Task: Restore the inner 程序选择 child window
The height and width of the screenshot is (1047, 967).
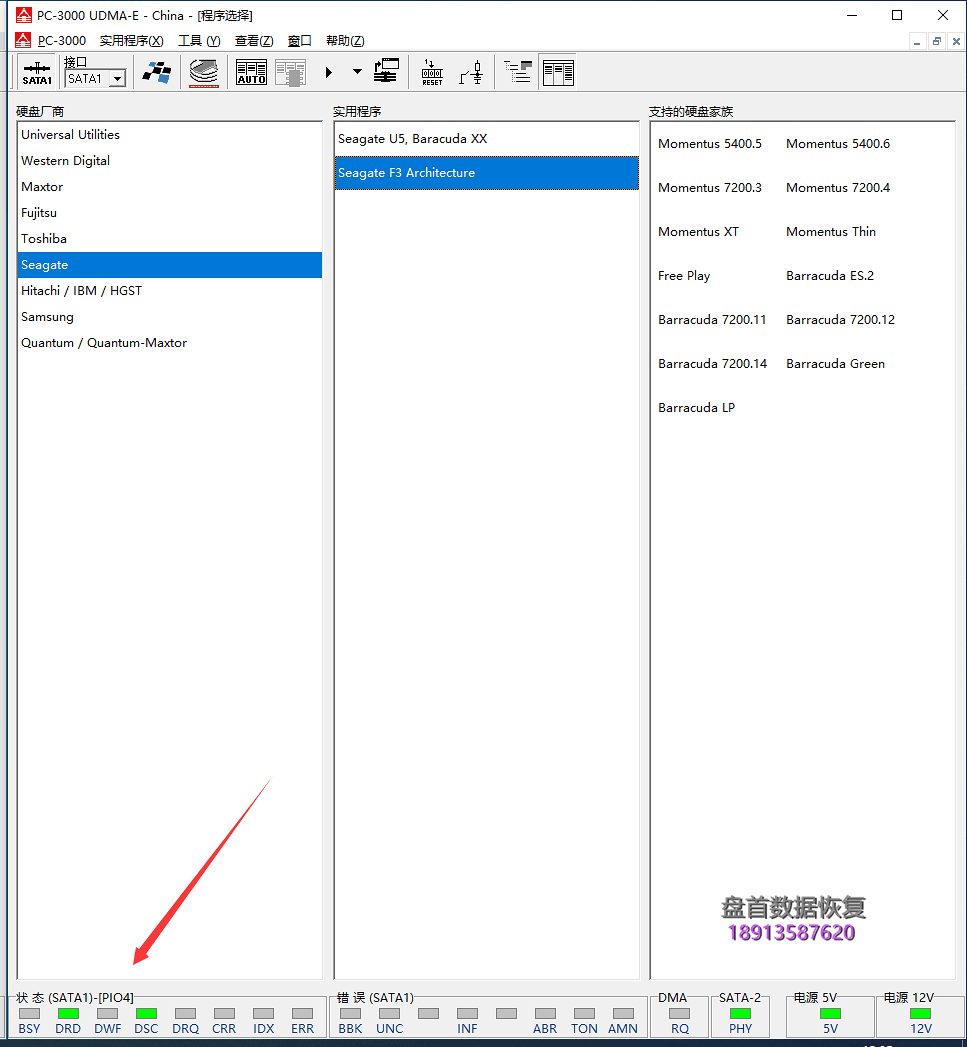Action: point(937,41)
